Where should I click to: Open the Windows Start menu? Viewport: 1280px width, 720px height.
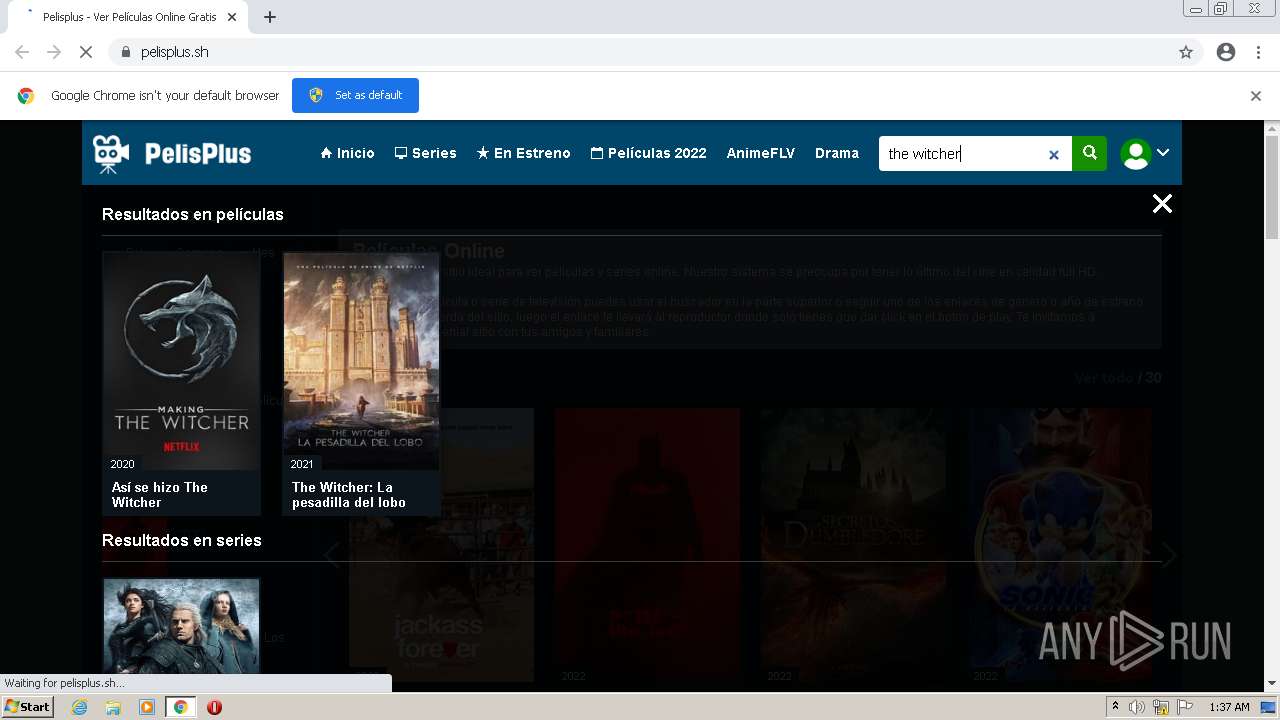[28, 707]
